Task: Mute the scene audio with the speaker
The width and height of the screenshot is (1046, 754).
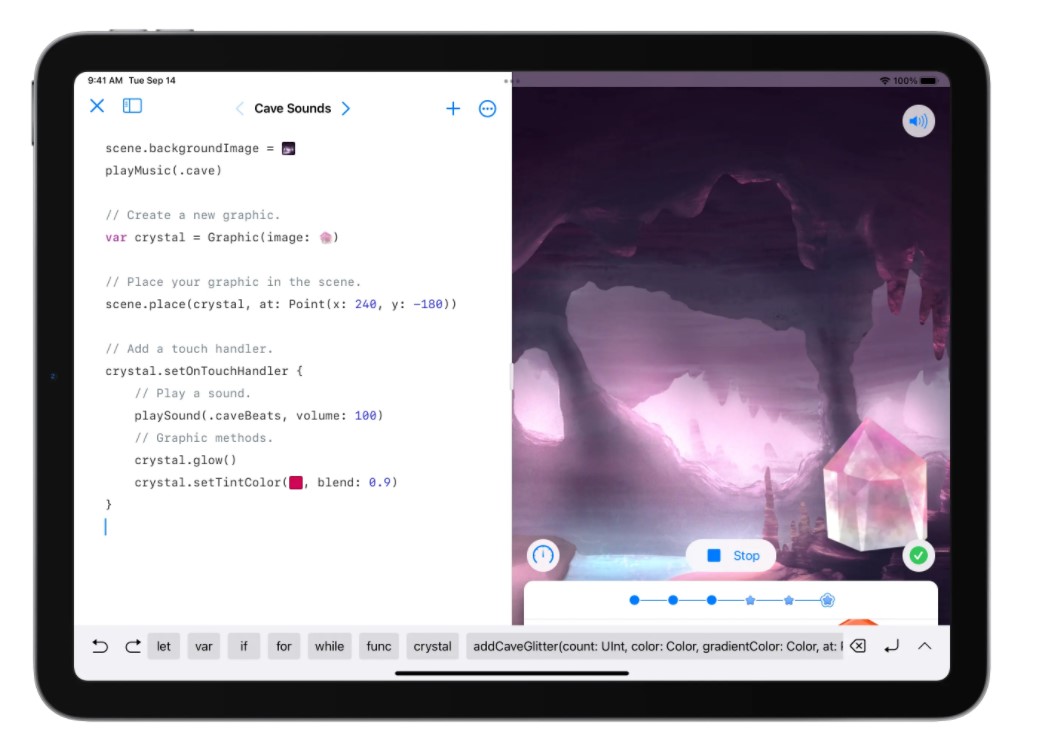Action: tap(918, 120)
